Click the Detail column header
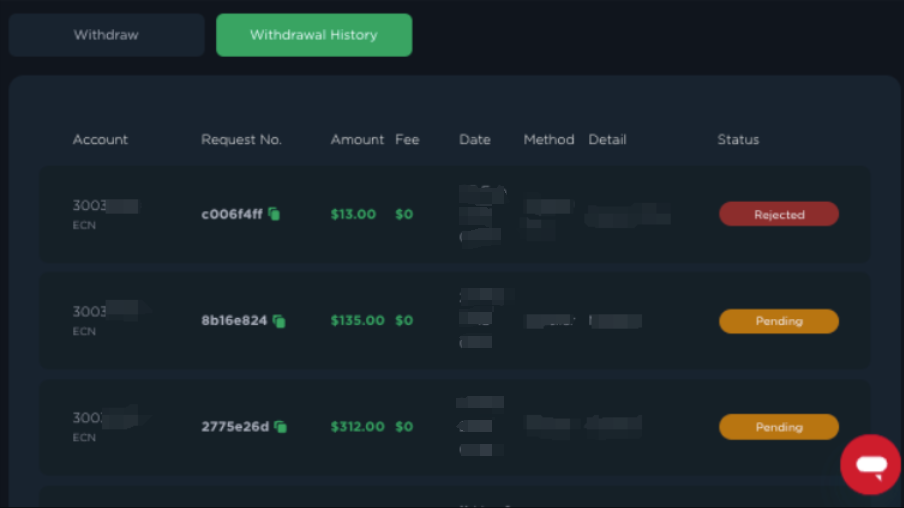 coord(607,140)
